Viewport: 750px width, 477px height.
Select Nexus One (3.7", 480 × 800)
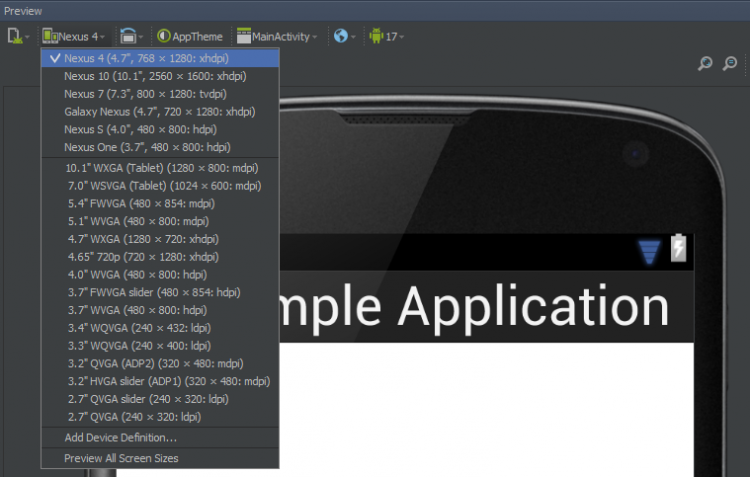point(160,147)
